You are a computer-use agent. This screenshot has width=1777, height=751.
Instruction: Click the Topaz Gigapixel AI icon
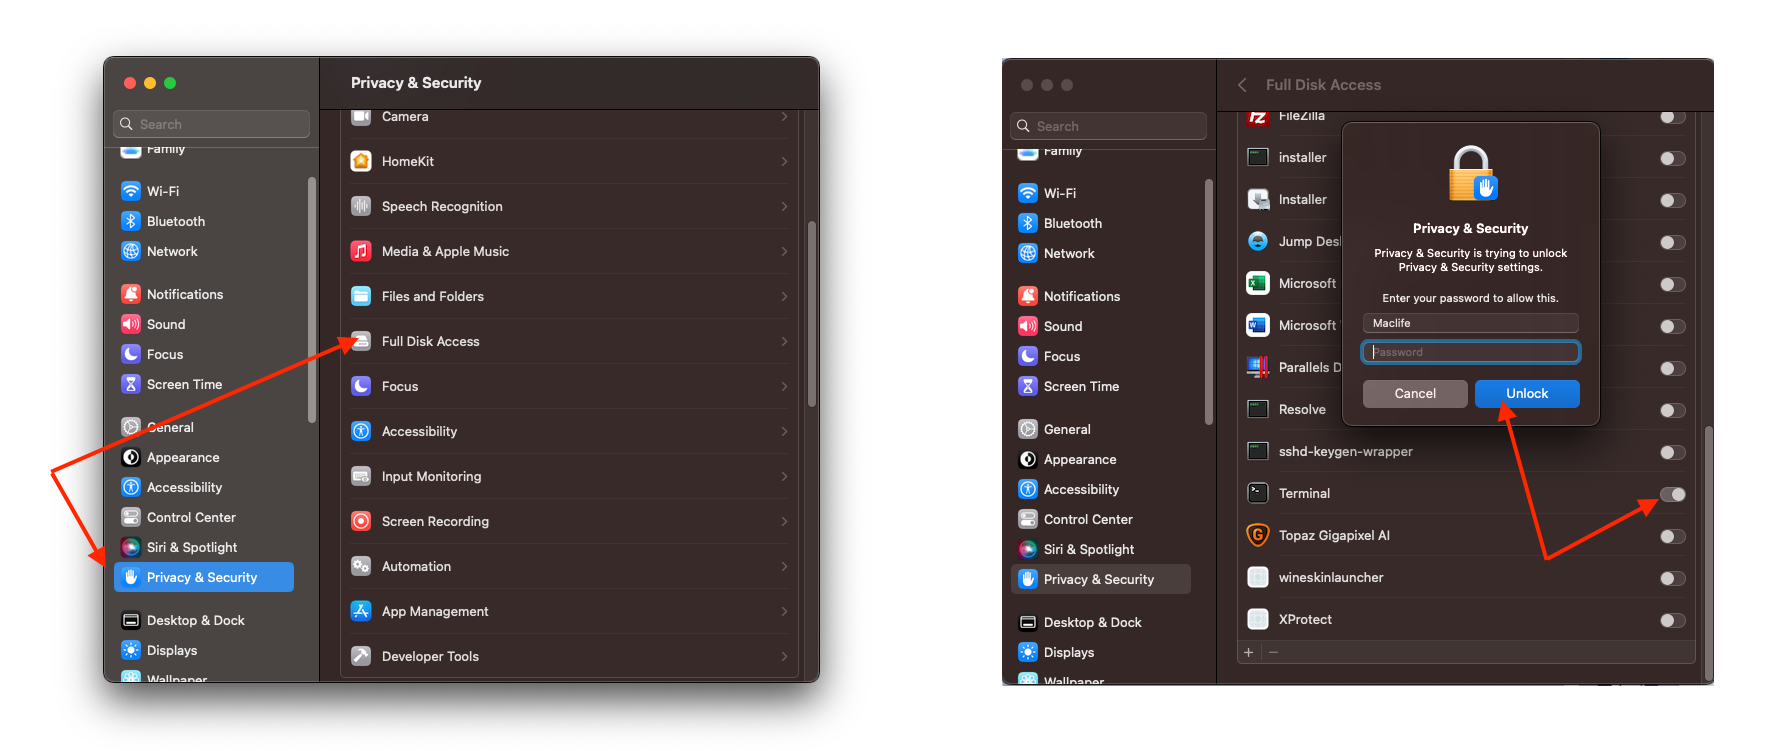[1258, 535]
